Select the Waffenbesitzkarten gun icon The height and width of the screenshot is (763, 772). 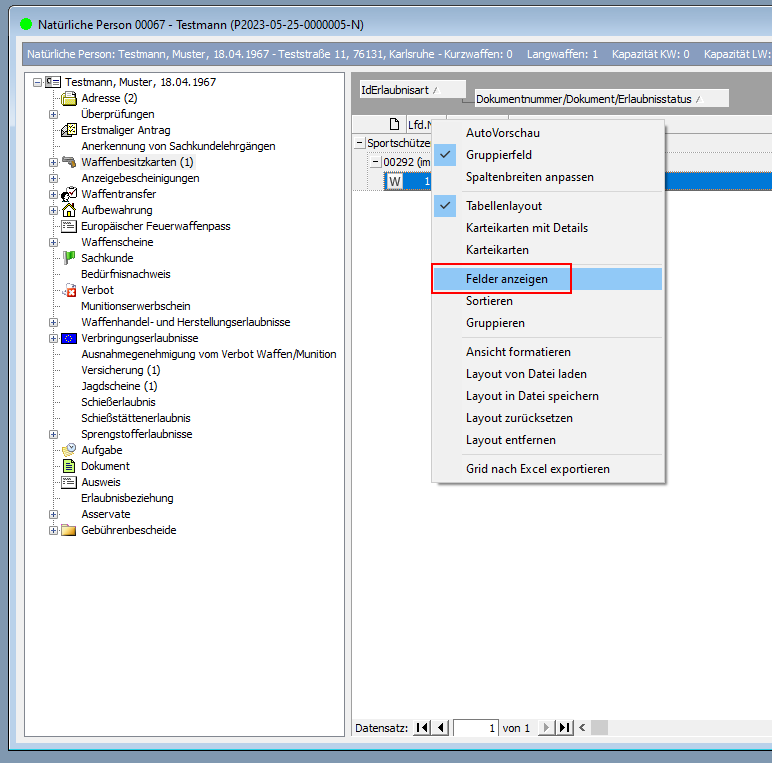tap(69, 162)
